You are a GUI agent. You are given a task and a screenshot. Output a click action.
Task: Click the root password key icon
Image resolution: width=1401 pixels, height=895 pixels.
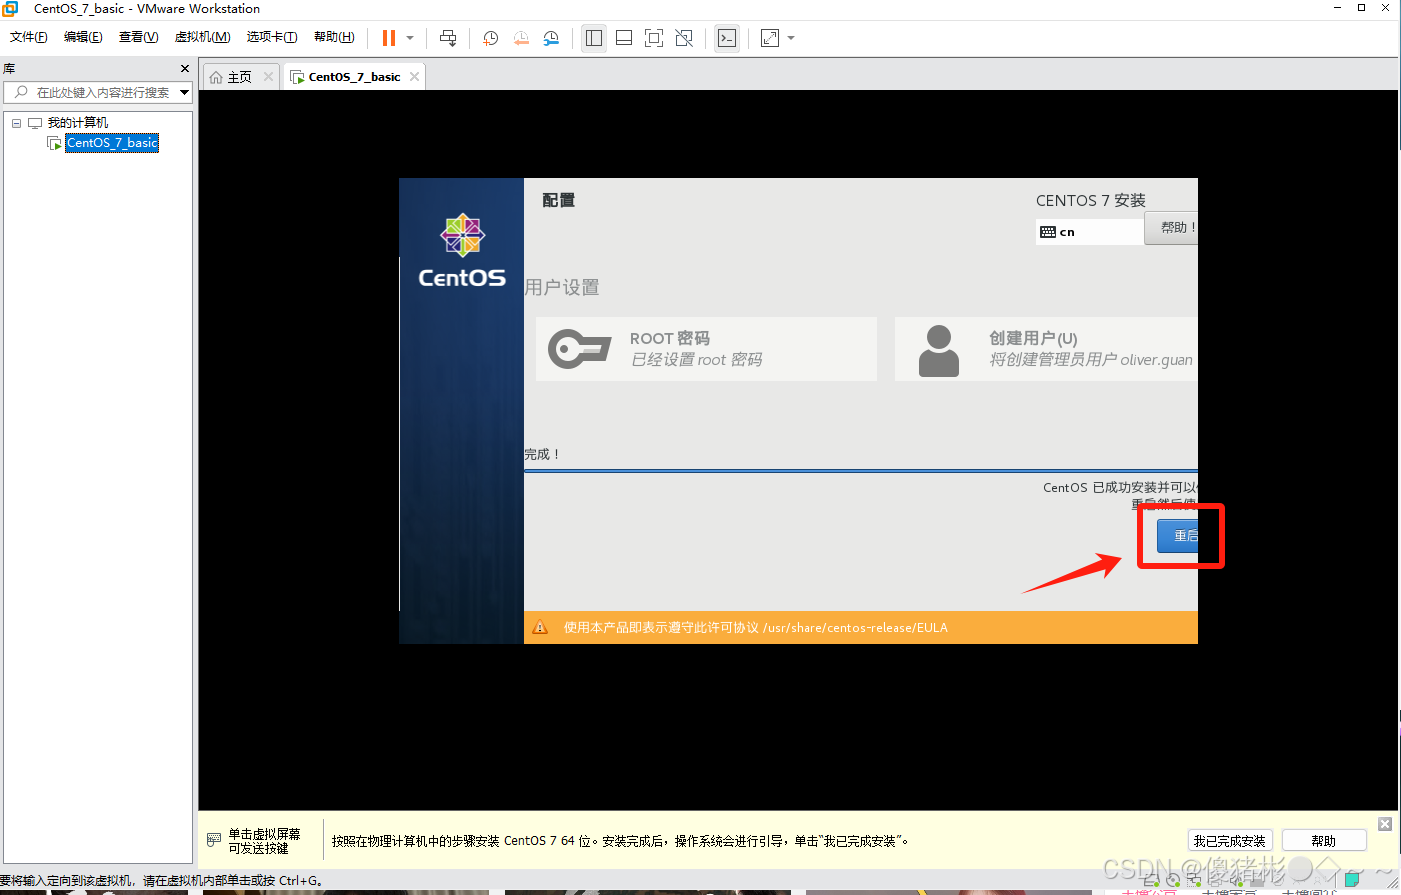[x=579, y=349]
